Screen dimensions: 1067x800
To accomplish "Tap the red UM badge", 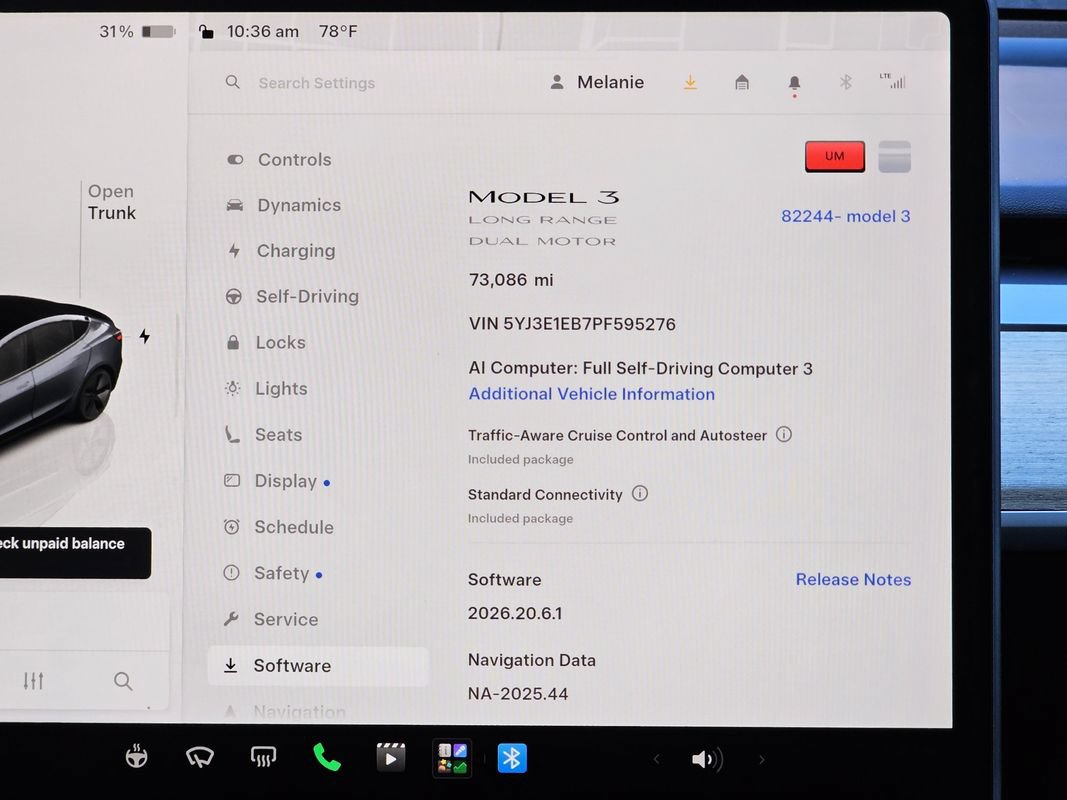I will click(x=835, y=156).
